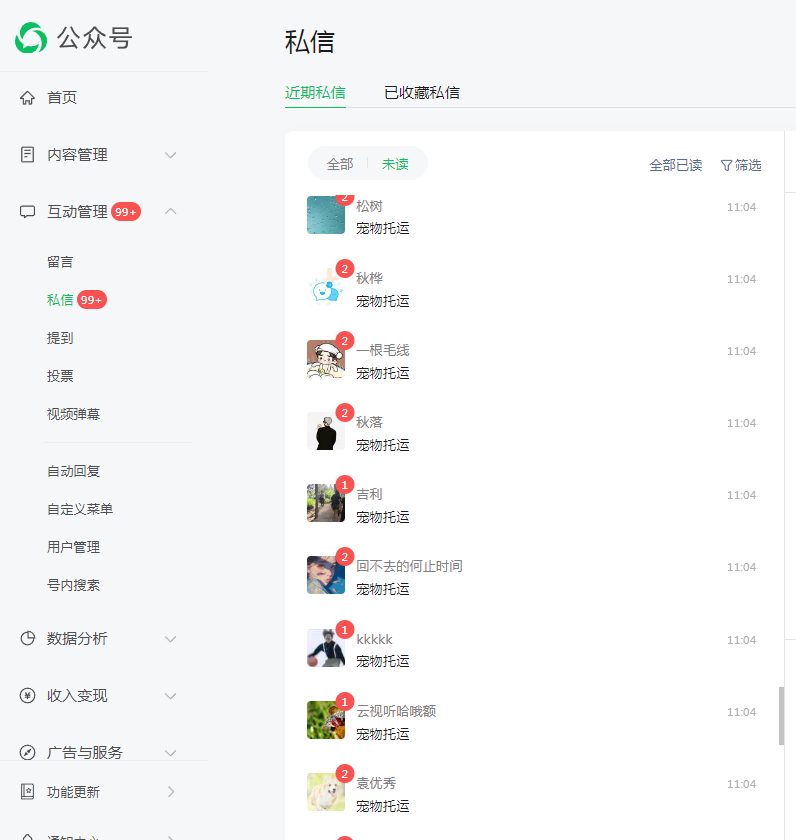Expand the 广告与服务 menu chevron
Viewport: 796px width, 840px height.
point(170,753)
